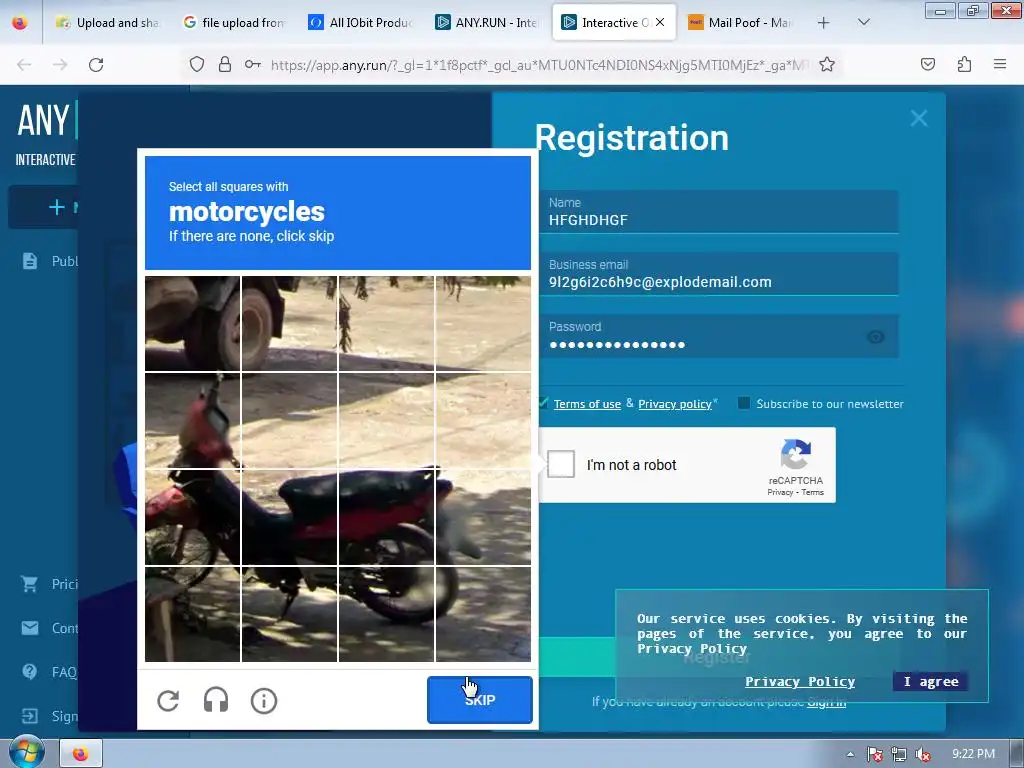1024x768 pixels.
Task: Open the Privacy policy link in form
Action: point(675,404)
